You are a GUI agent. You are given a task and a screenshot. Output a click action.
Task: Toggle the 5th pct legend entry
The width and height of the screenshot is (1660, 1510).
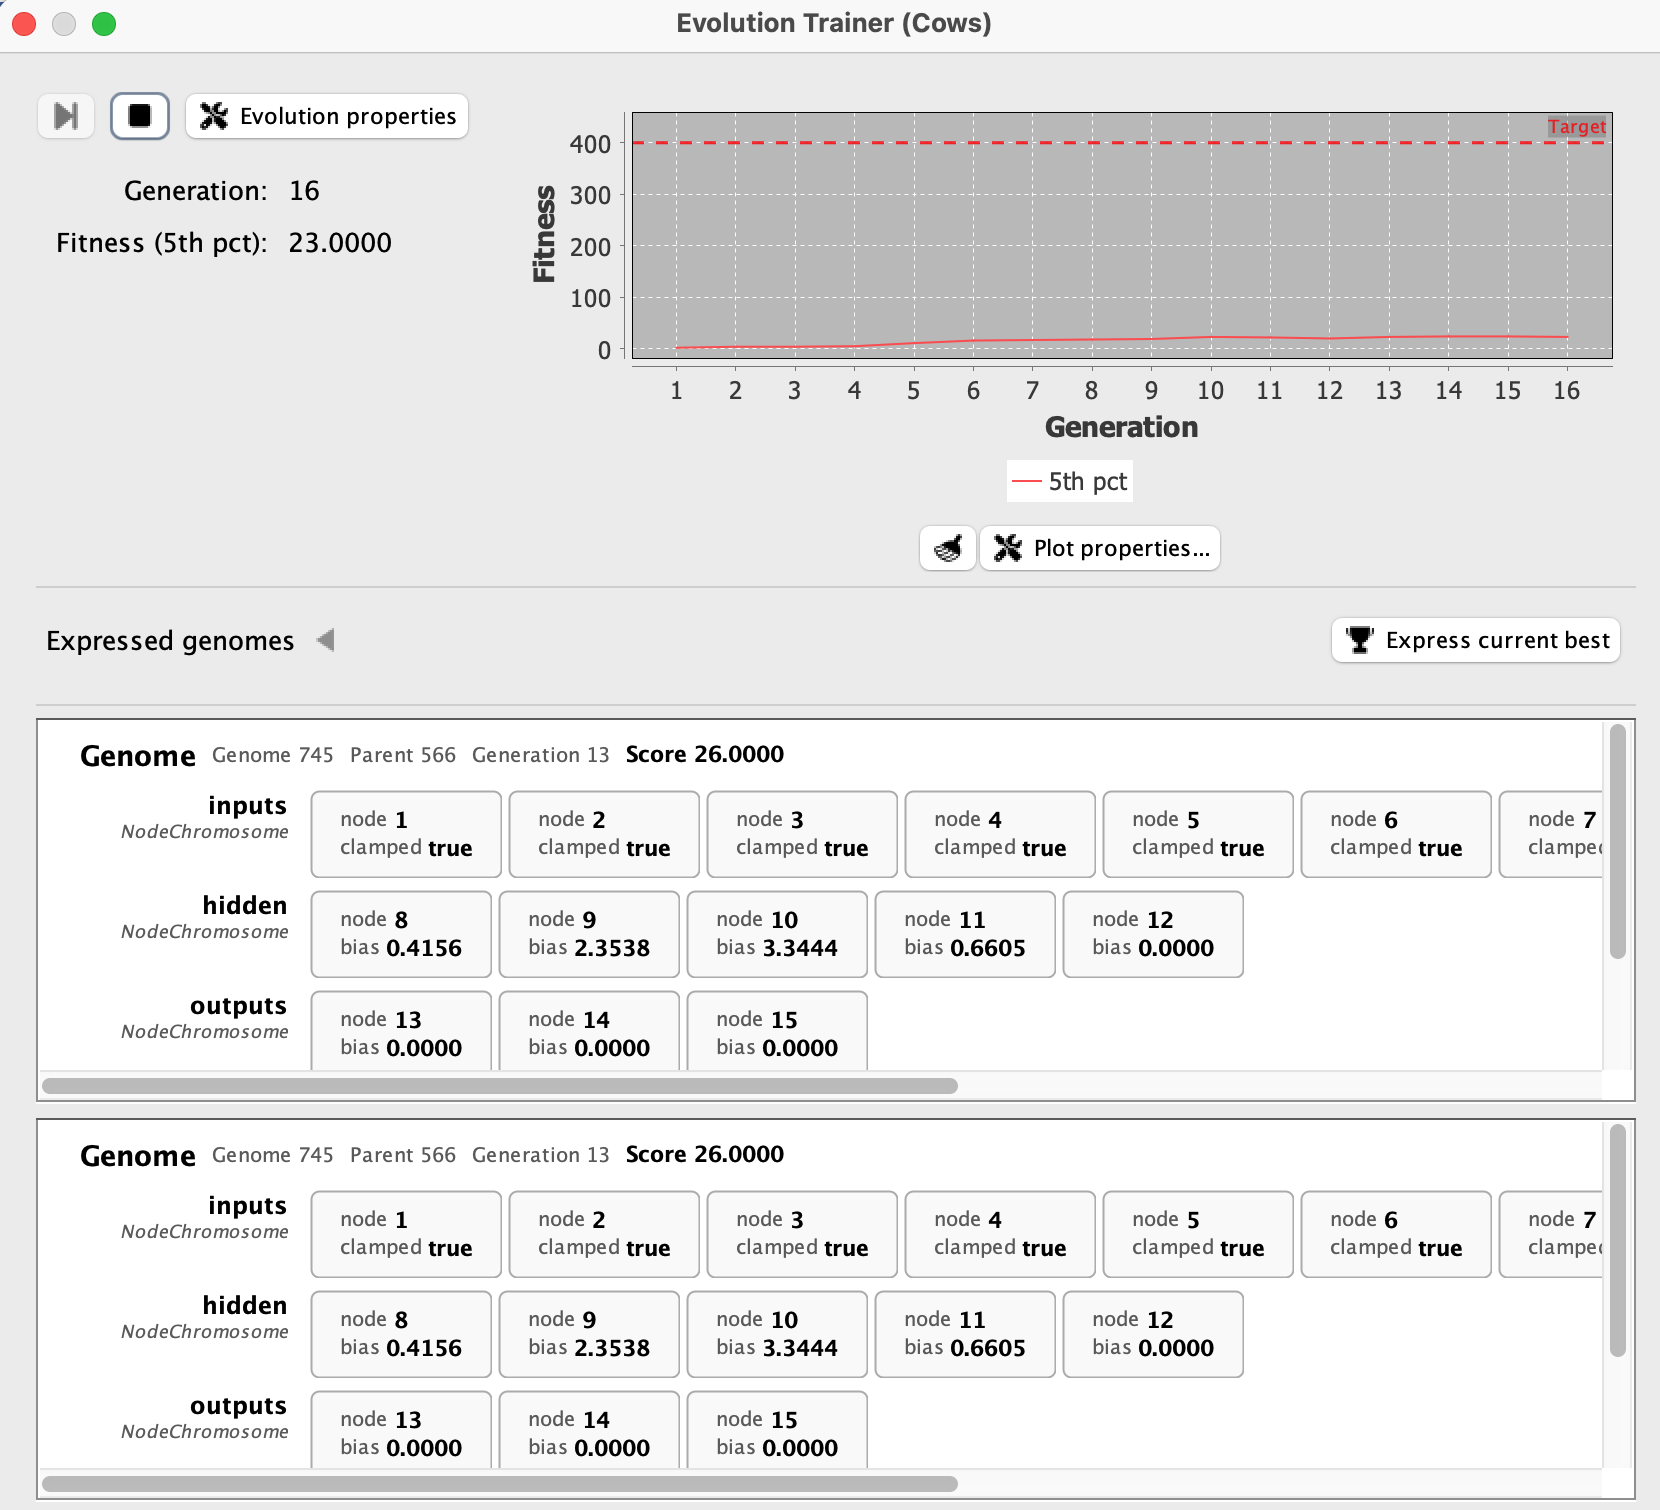[x=1070, y=482]
